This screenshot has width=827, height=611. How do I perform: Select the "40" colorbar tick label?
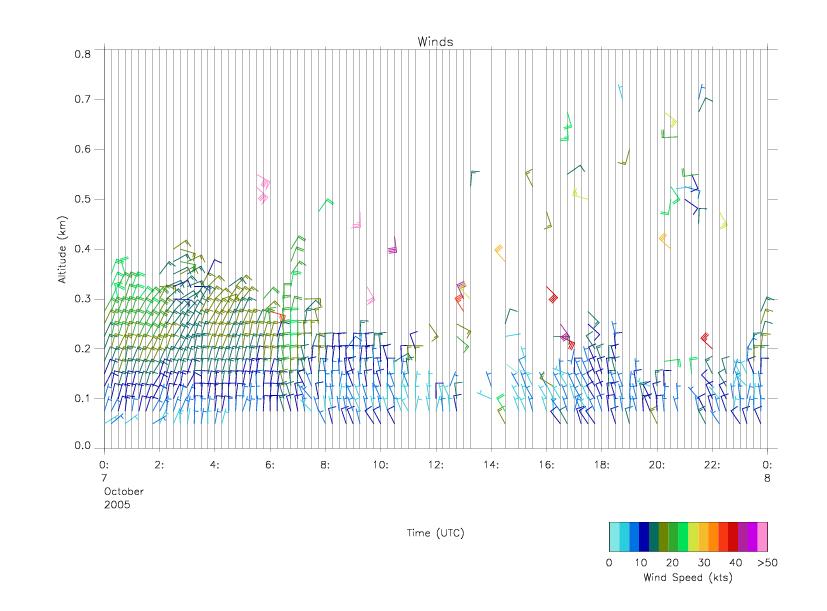(x=736, y=562)
